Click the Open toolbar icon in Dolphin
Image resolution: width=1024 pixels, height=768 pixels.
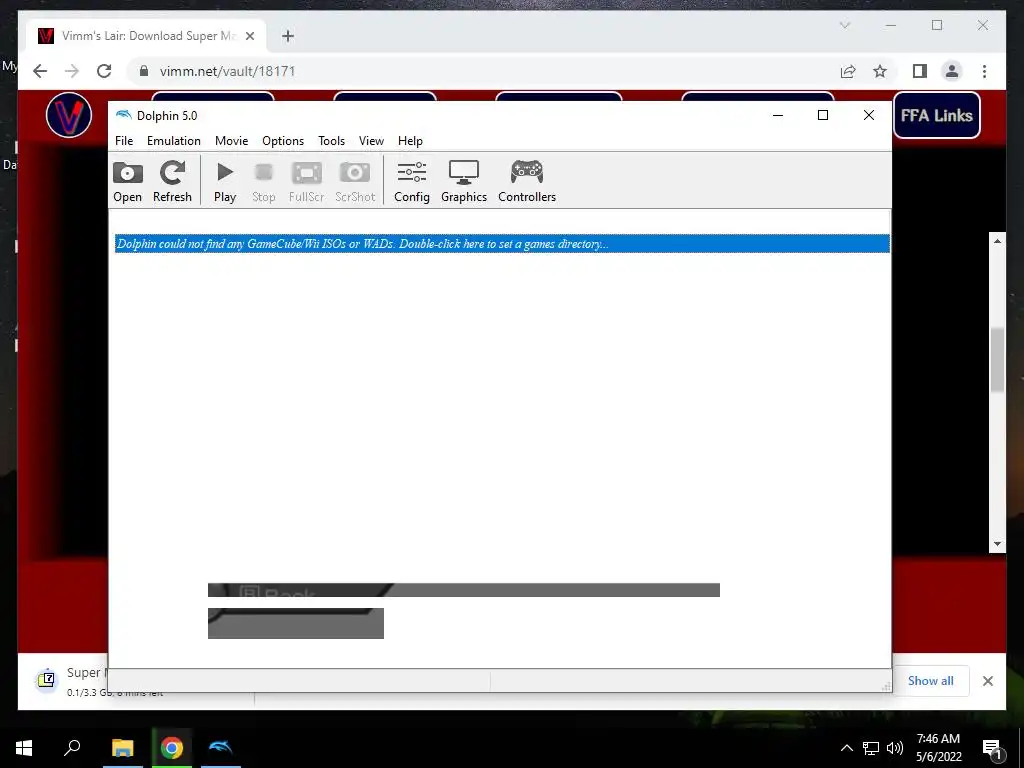pyautogui.click(x=127, y=182)
